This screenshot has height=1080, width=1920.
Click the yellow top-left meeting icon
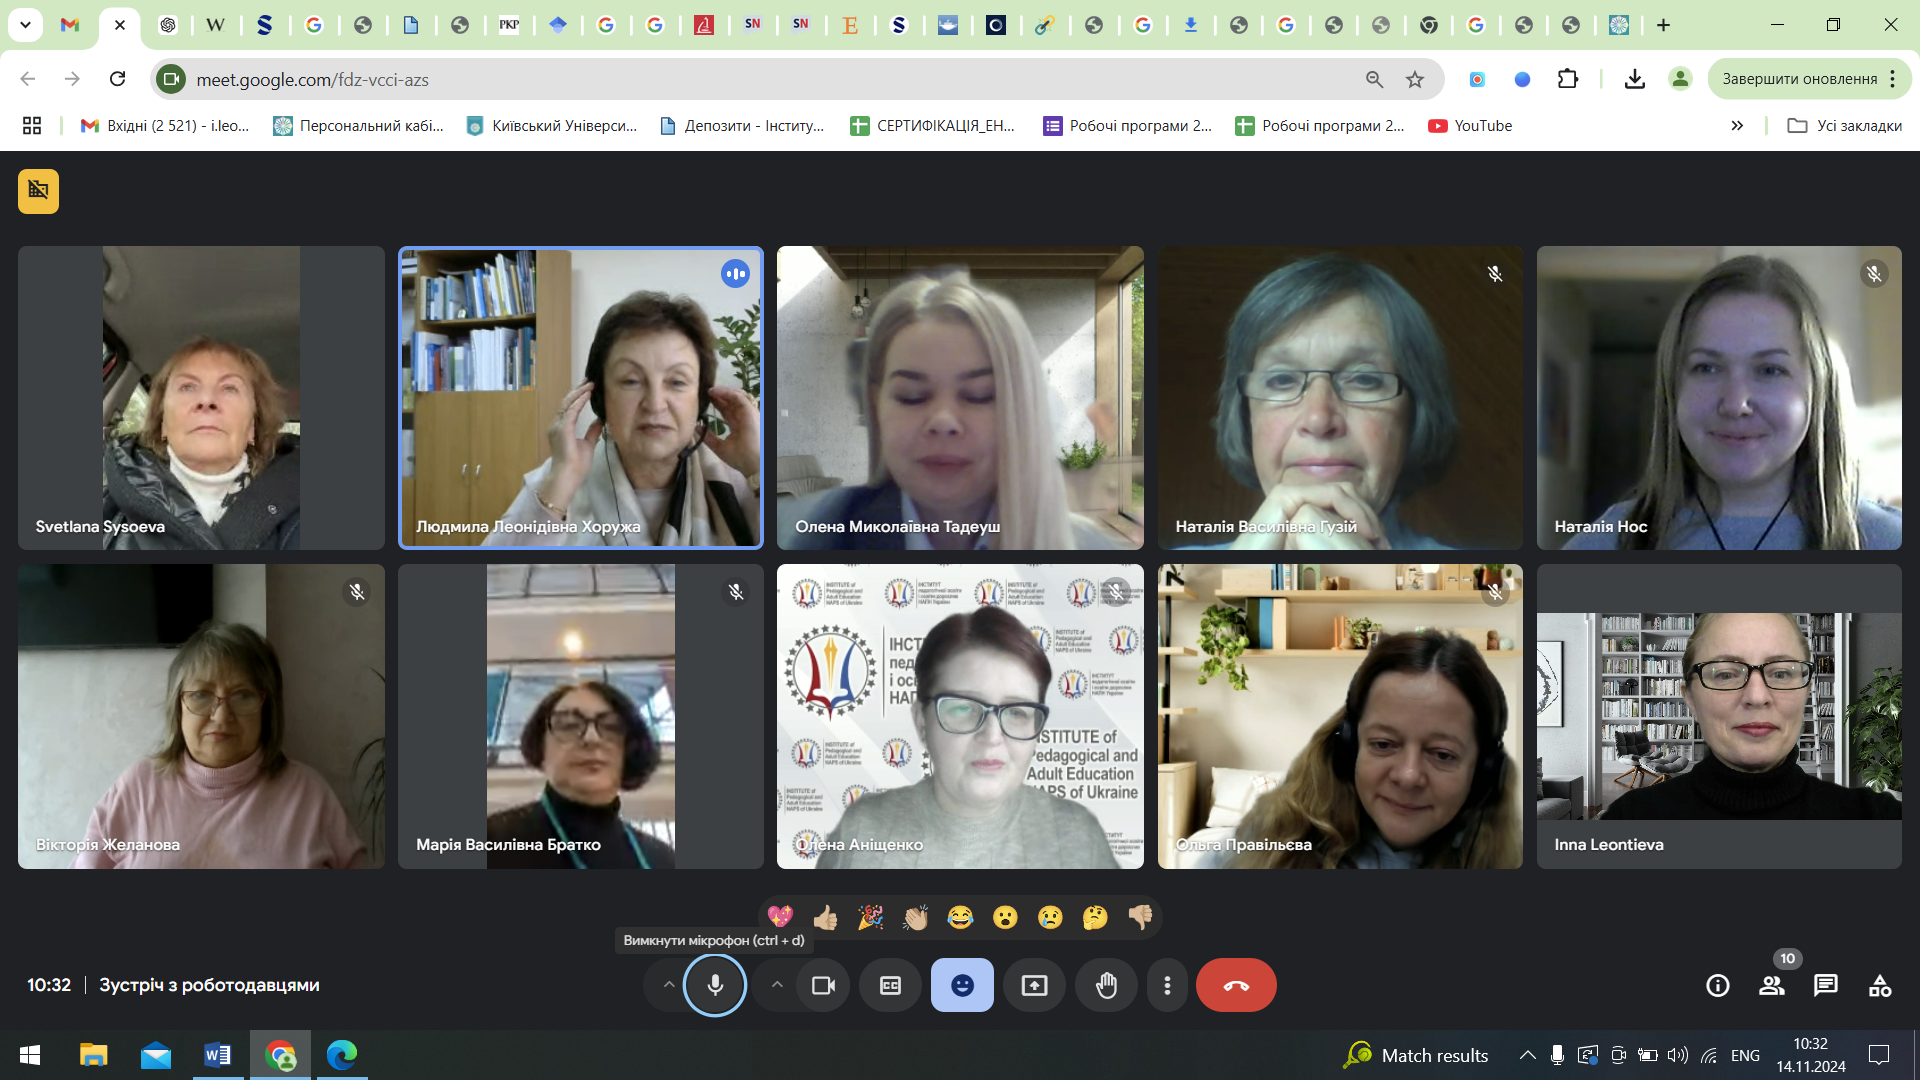coord(38,191)
